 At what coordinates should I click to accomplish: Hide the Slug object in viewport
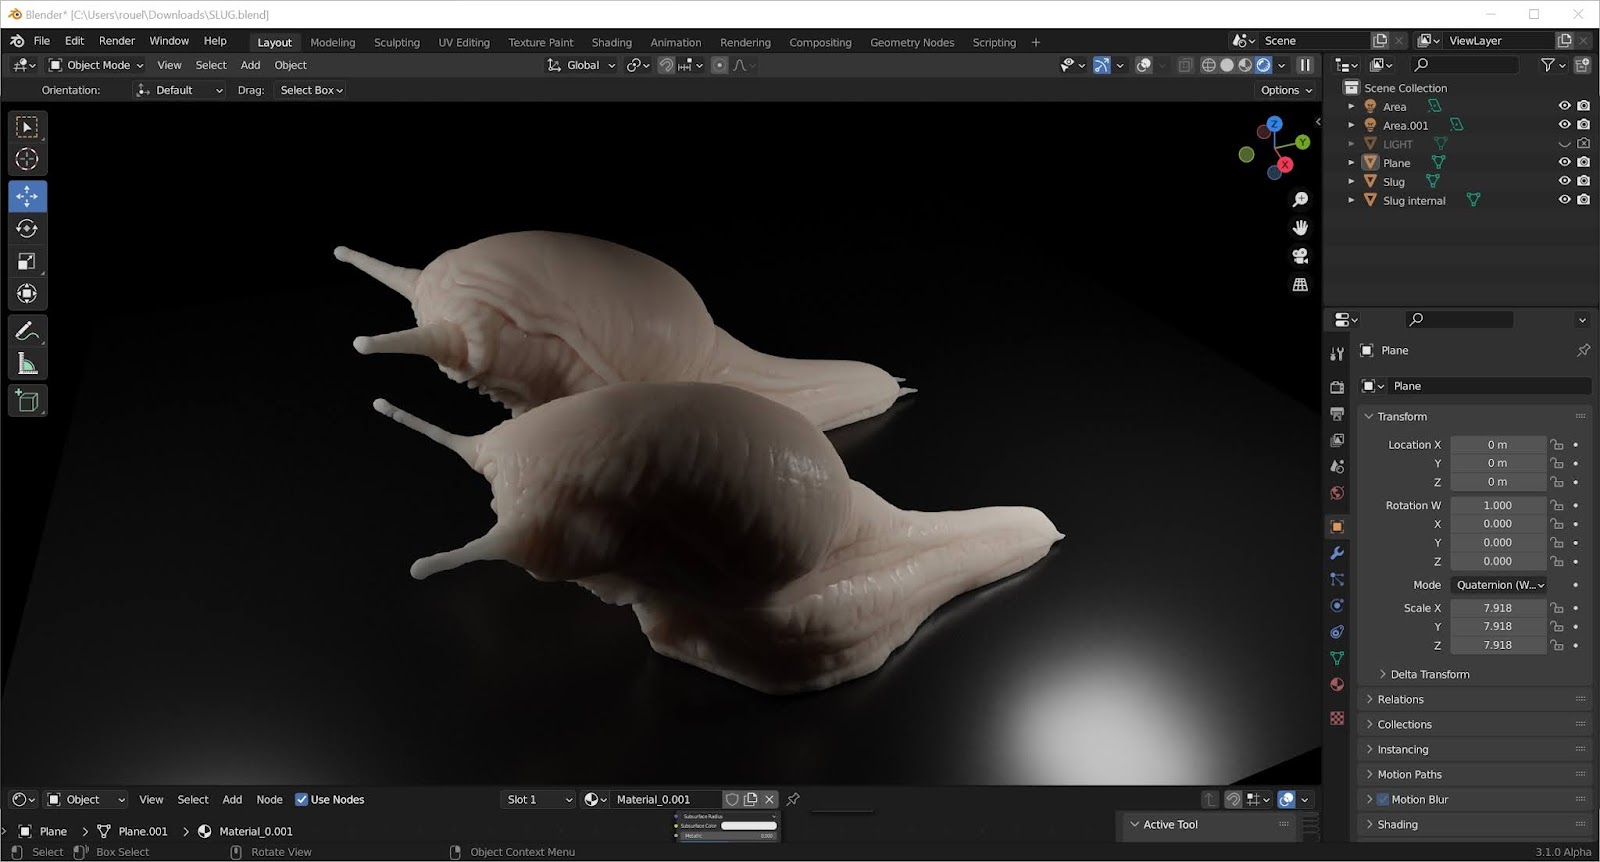click(x=1565, y=181)
